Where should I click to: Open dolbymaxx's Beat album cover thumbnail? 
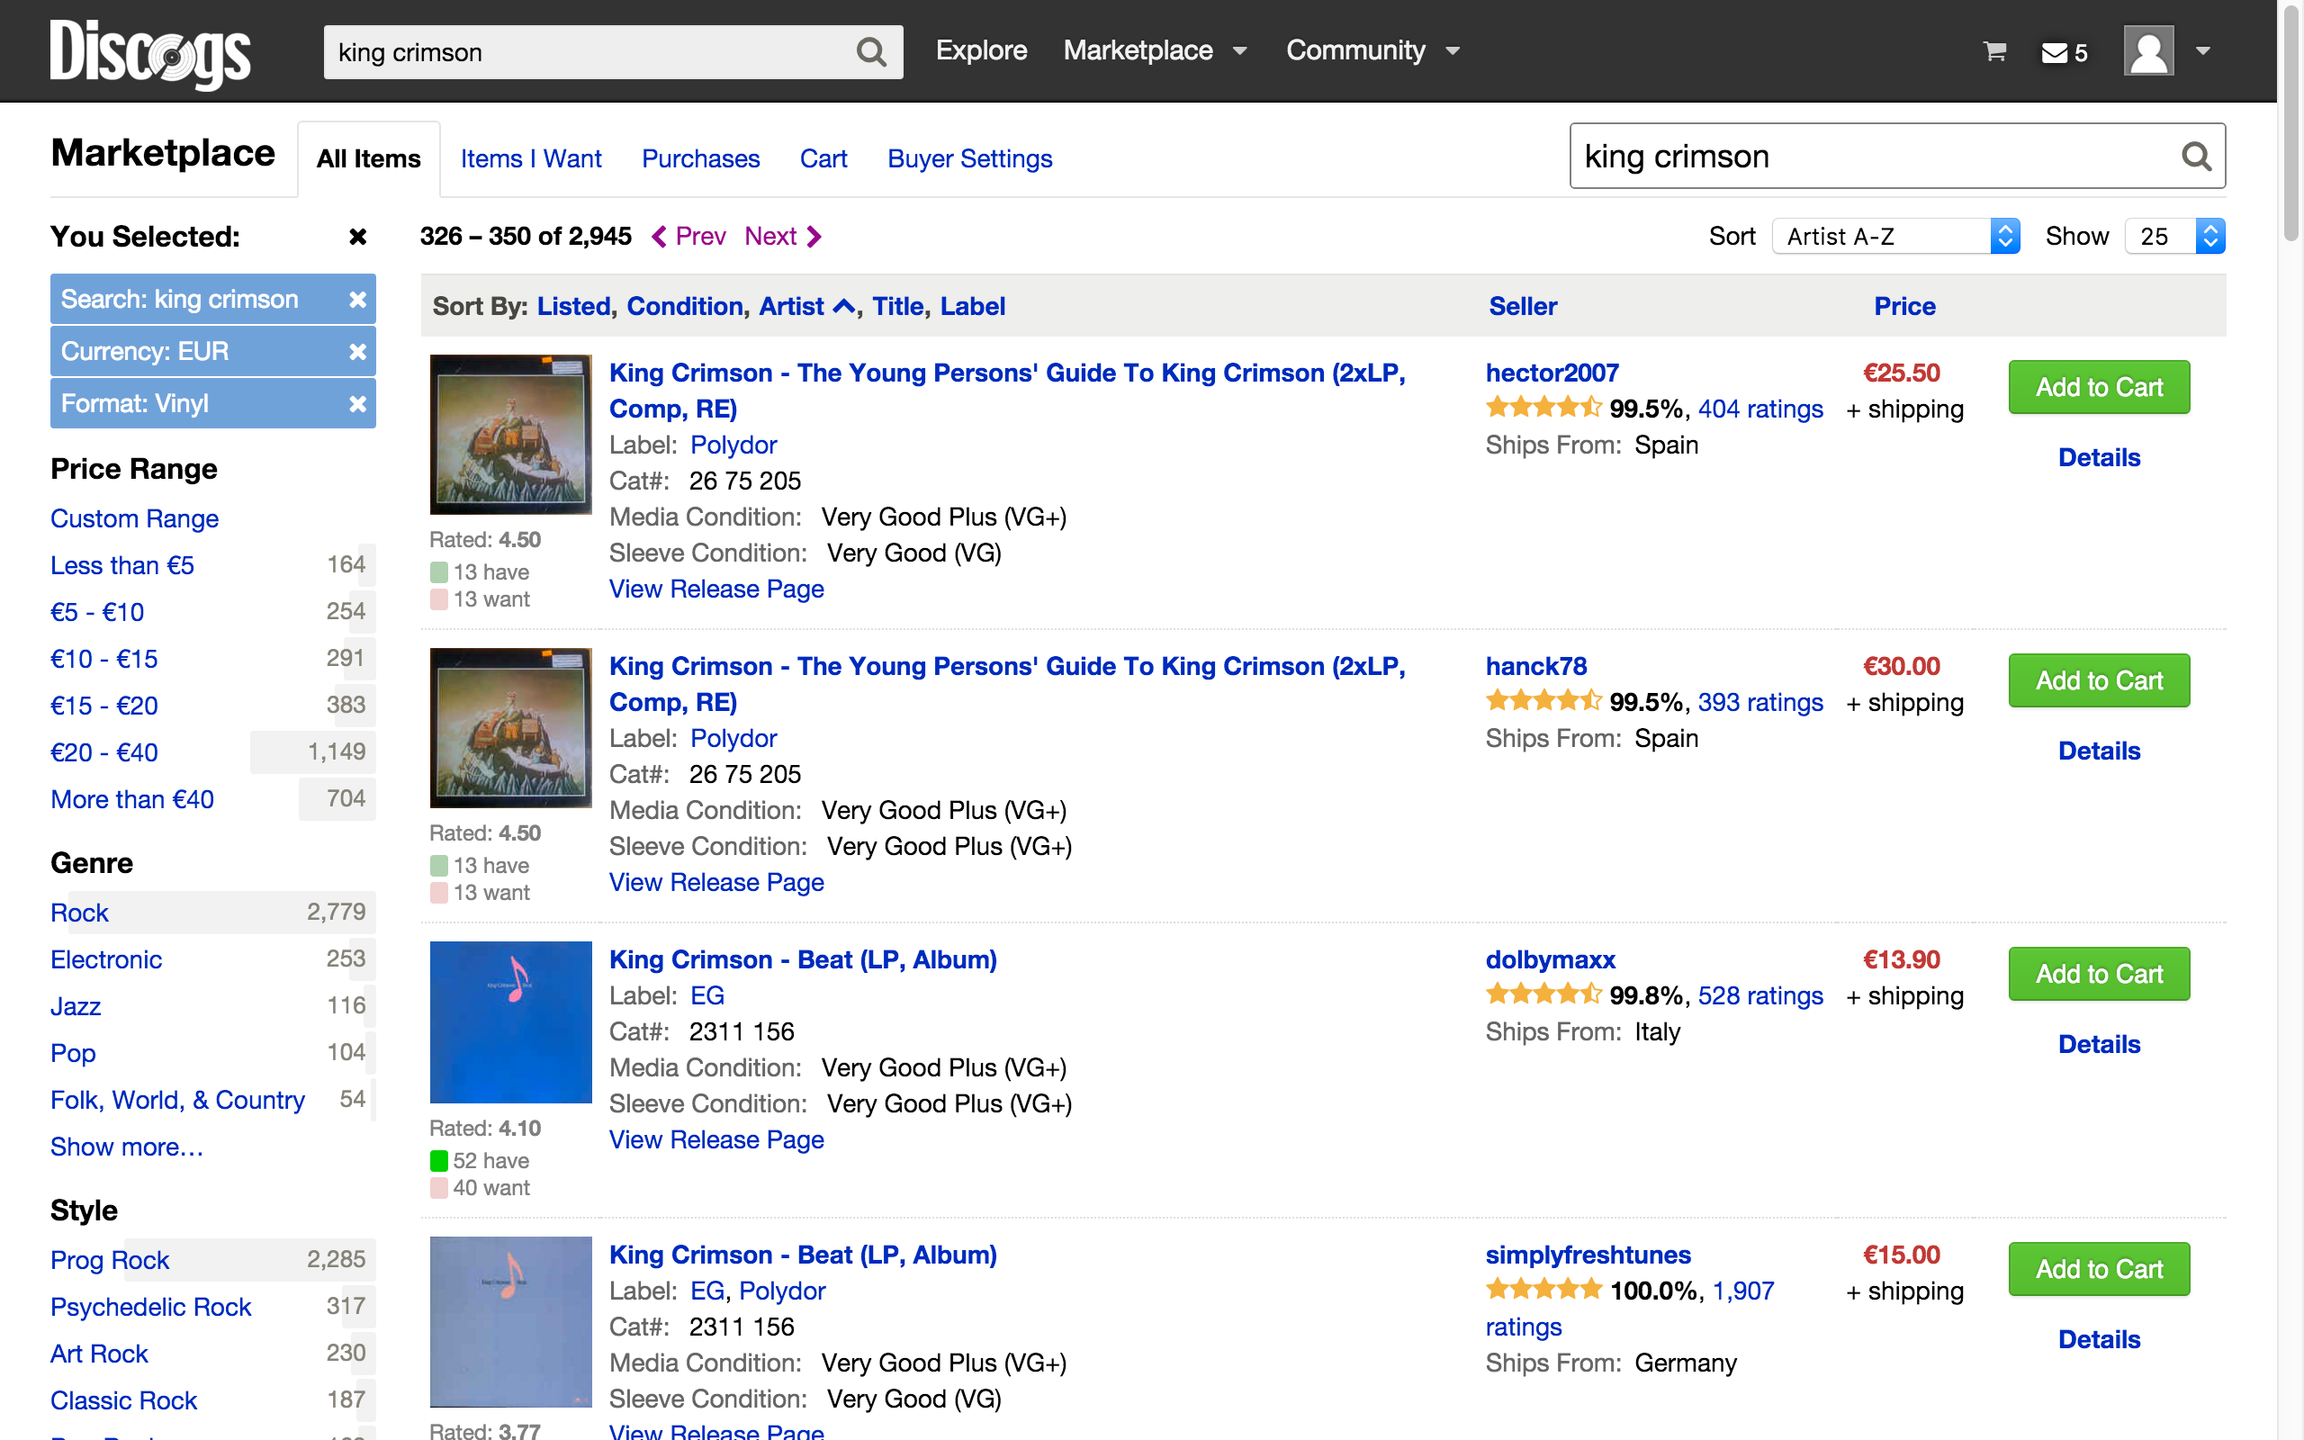510,1022
